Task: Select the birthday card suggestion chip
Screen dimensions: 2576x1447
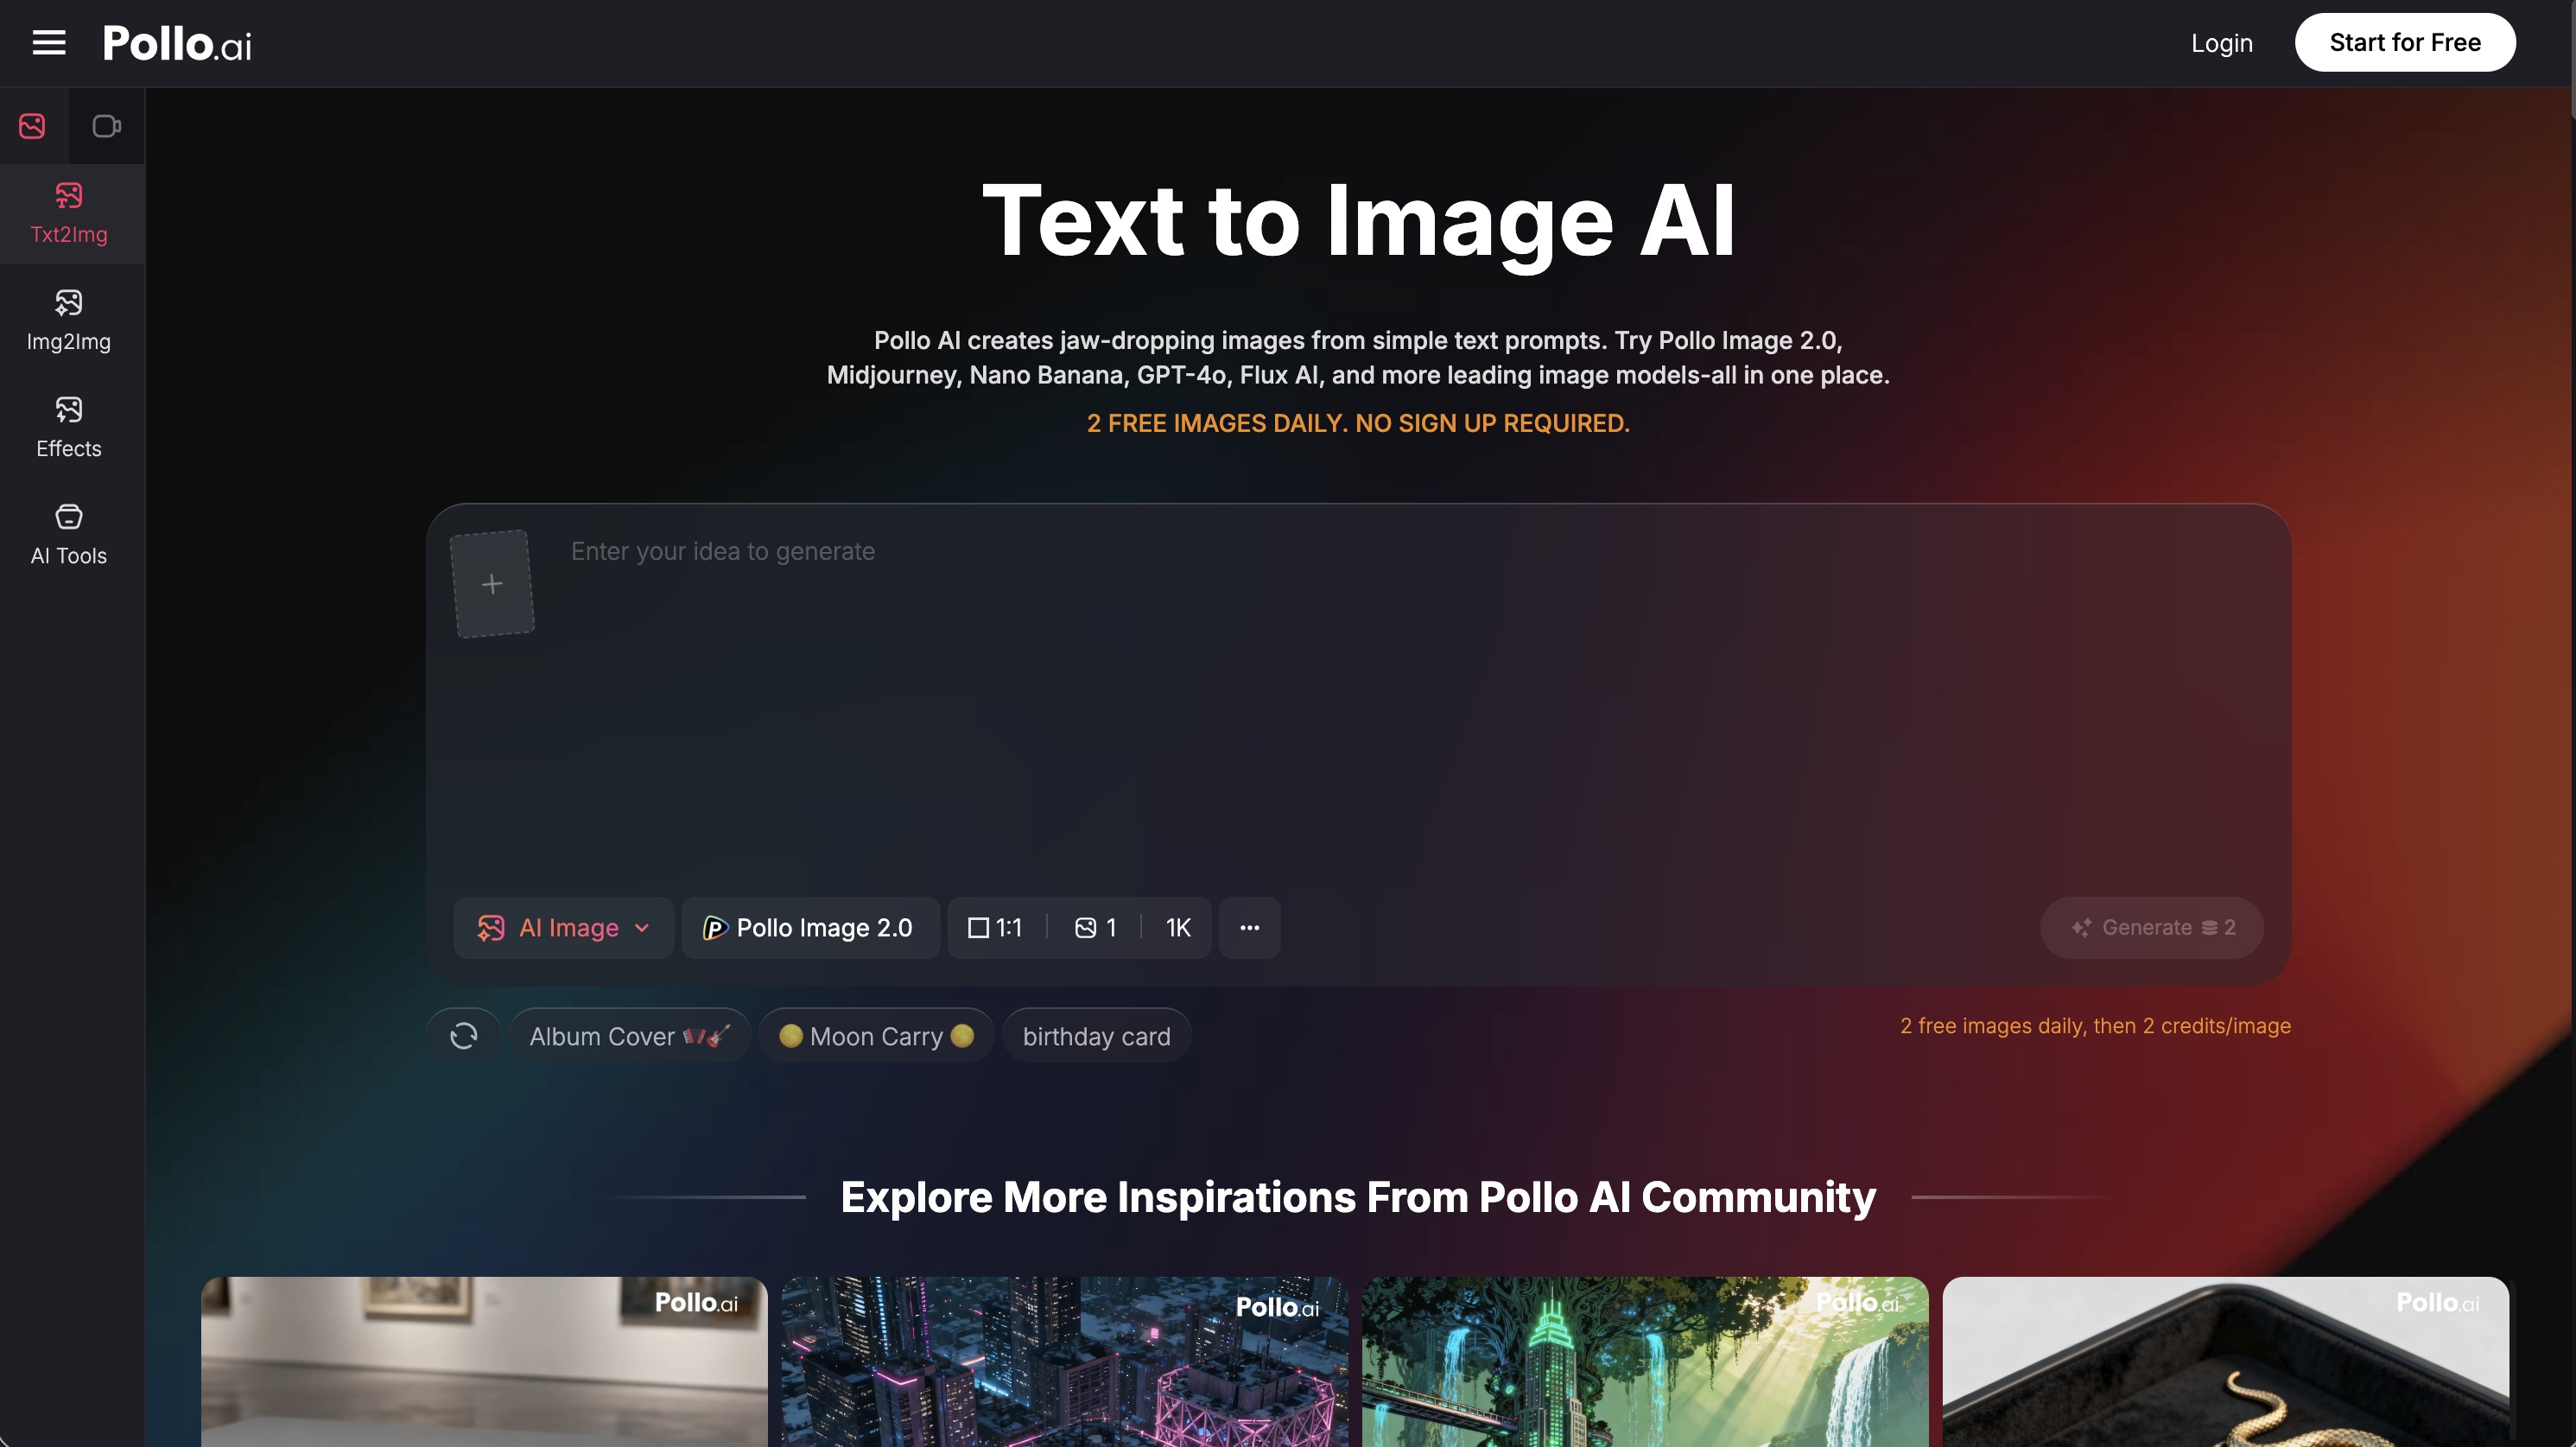Action: (x=1096, y=1035)
